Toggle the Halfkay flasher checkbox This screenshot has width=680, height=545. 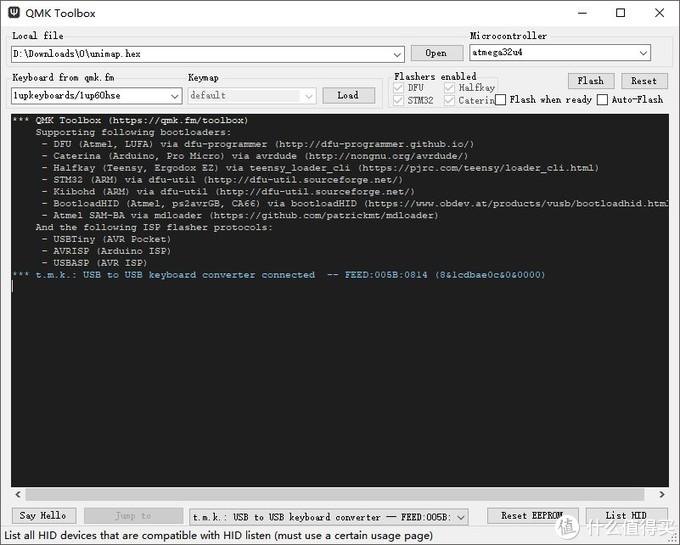pos(449,88)
